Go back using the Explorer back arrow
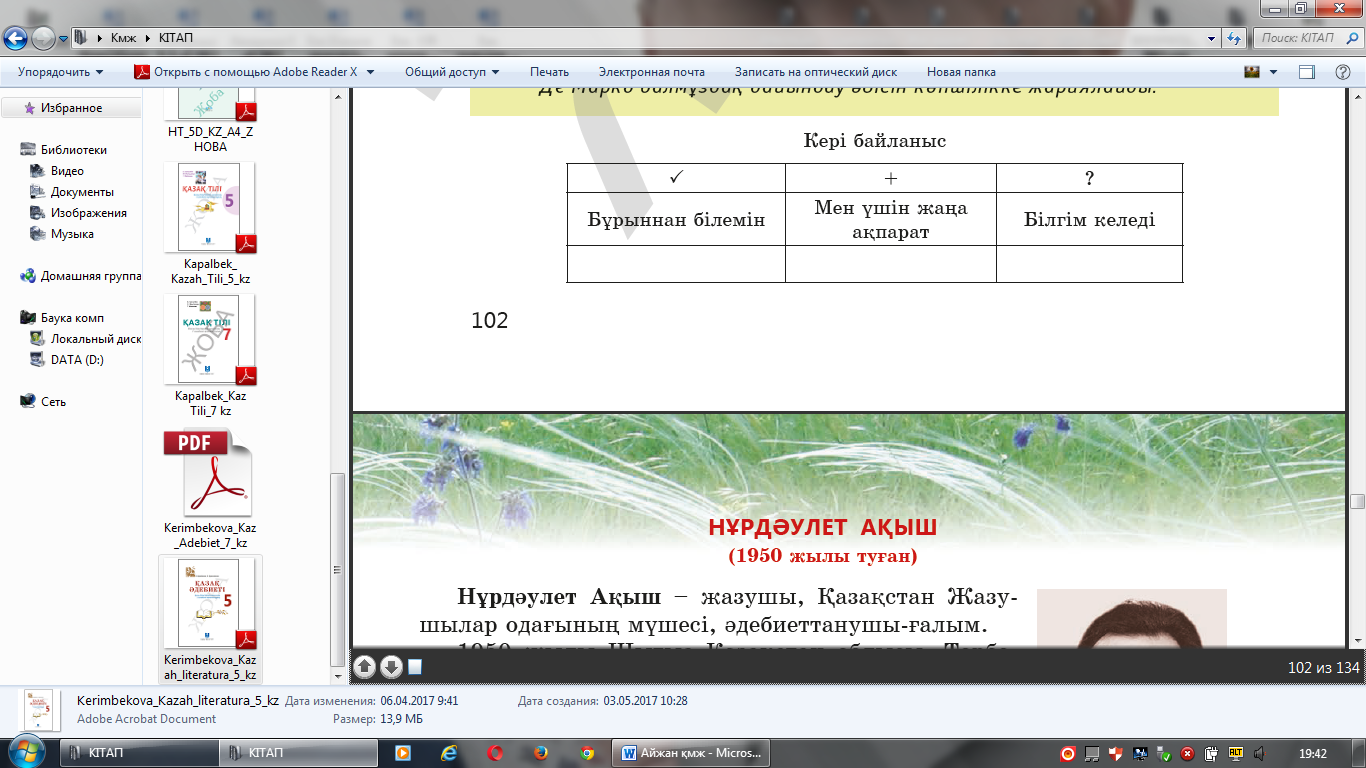The width and height of the screenshot is (1366, 768). [15, 39]
